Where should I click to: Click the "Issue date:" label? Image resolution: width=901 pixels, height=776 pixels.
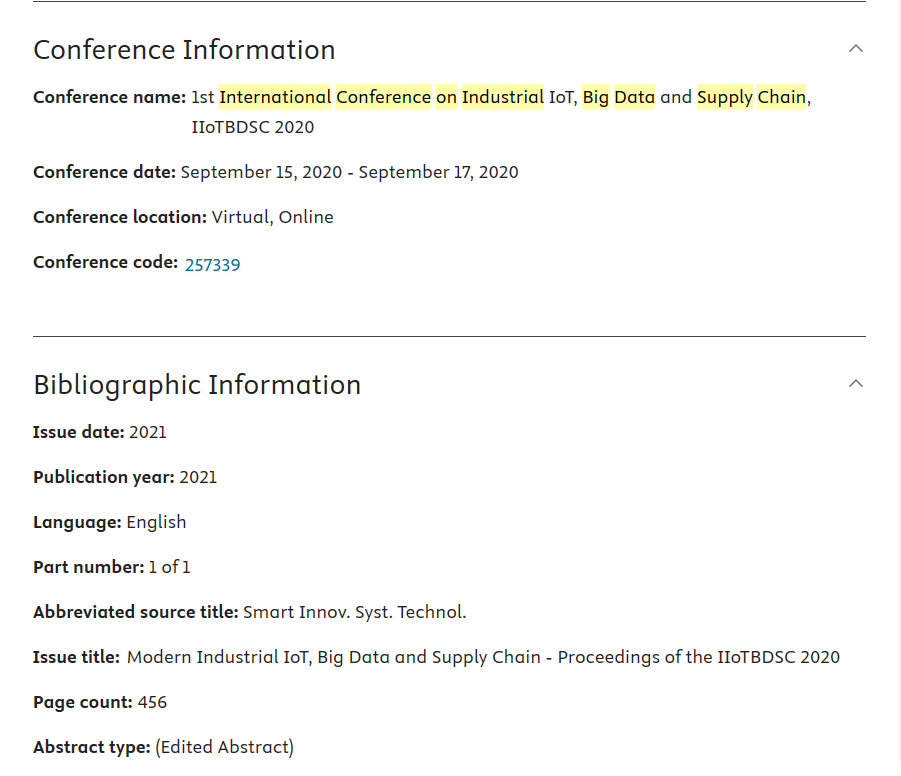(x=78, y=432)
